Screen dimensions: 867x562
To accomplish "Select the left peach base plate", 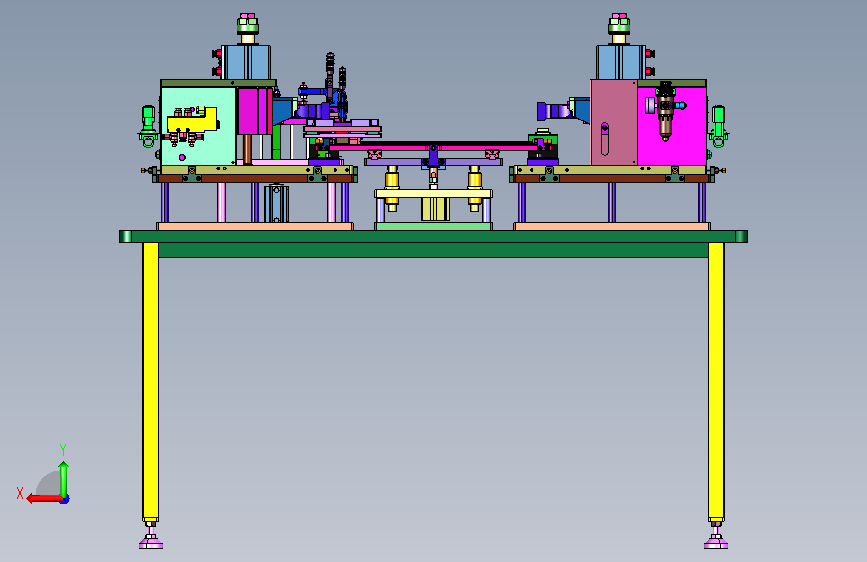I will coord(255,226).
